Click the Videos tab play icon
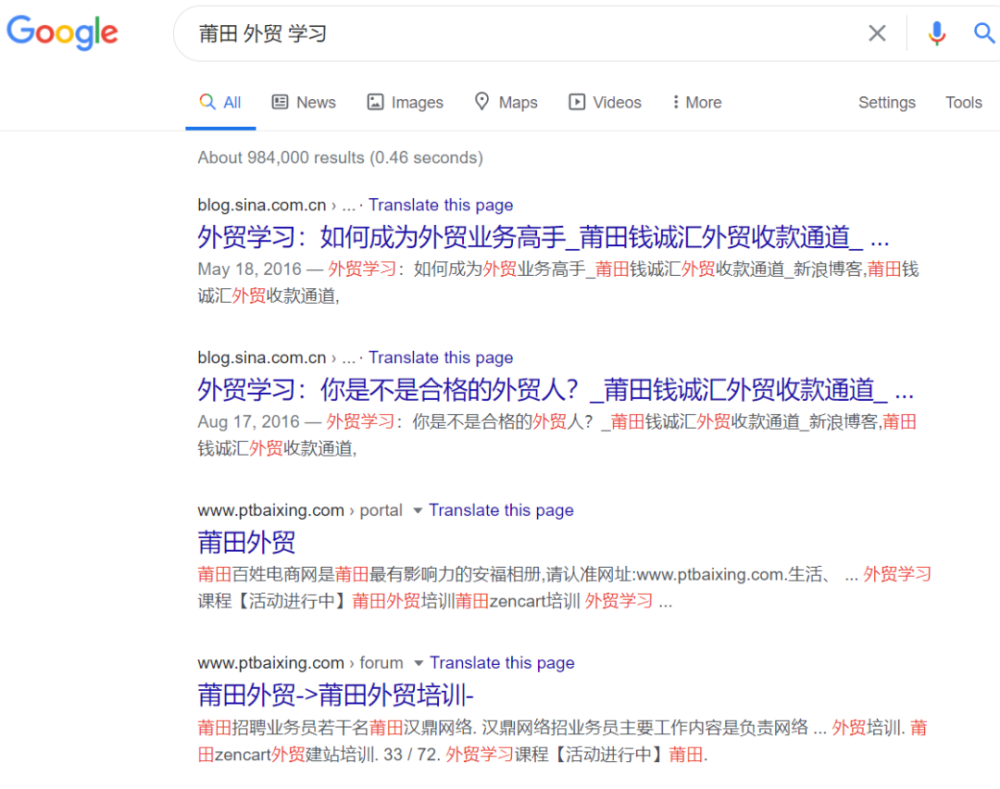The height and width of the screenshot is (789, 1000). 577,102
